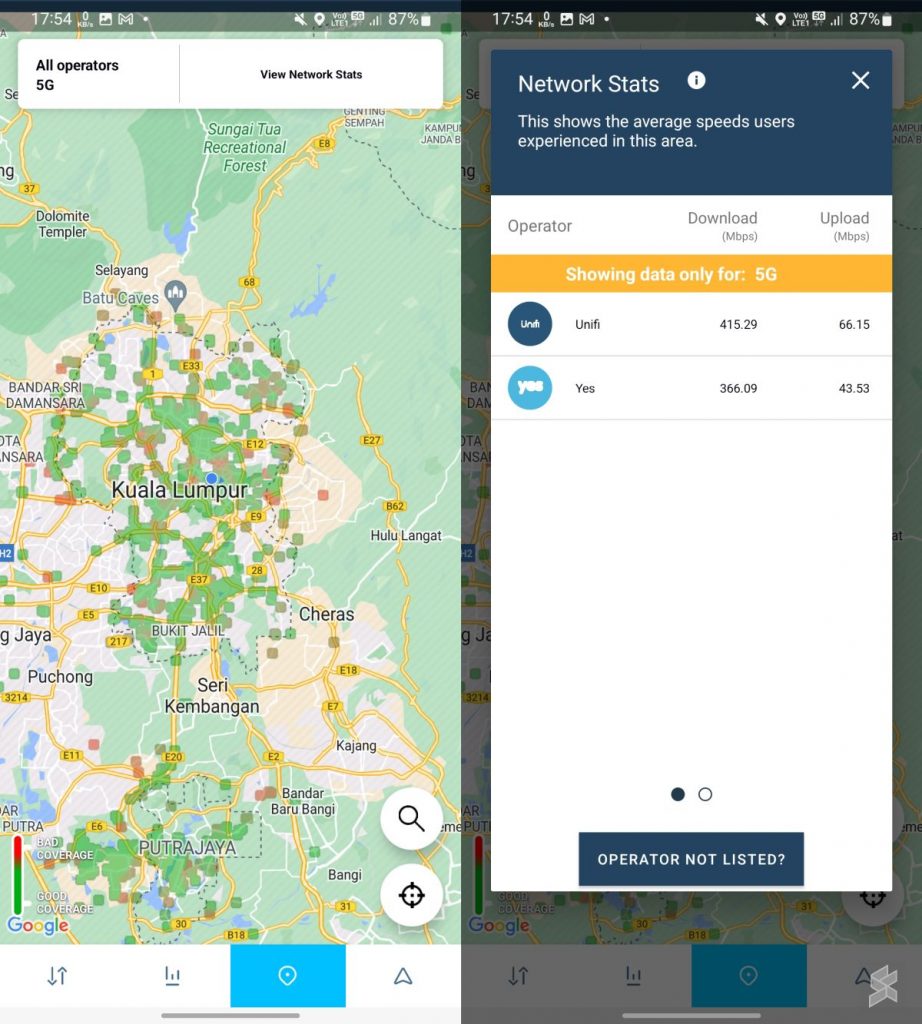The height and width of the screenshot is (1024, 922).
Task: Tap the Download (Mbps) column header
Action: tap(722, 225)
